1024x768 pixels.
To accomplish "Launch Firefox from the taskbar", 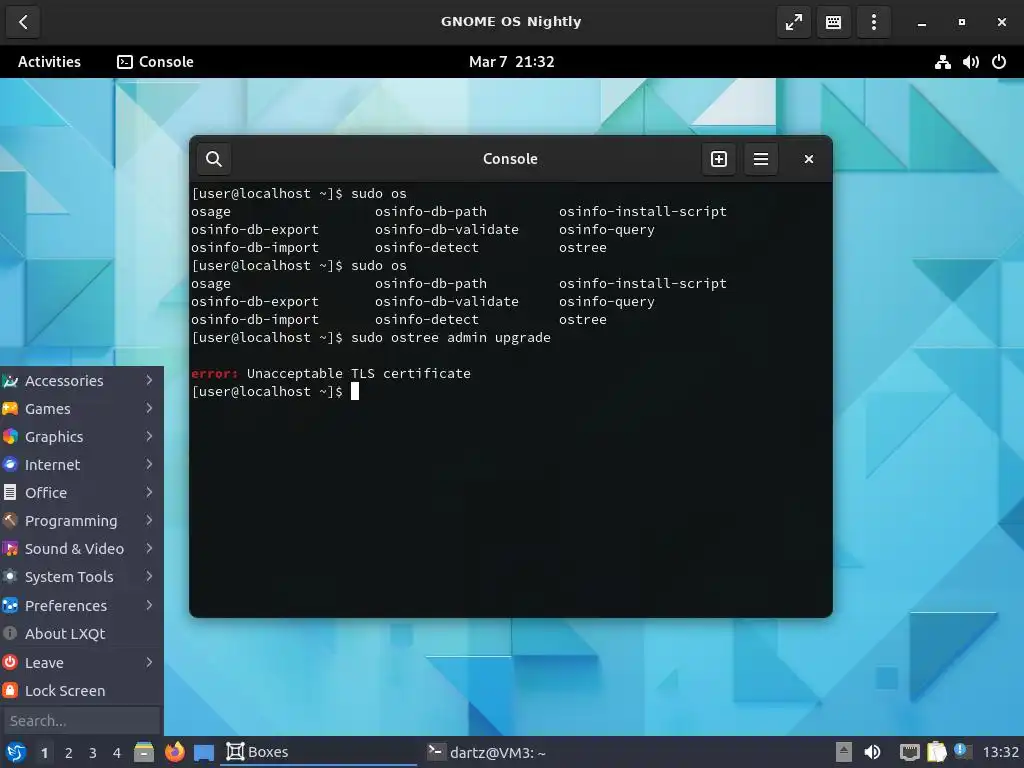I will tap(174, 752).
